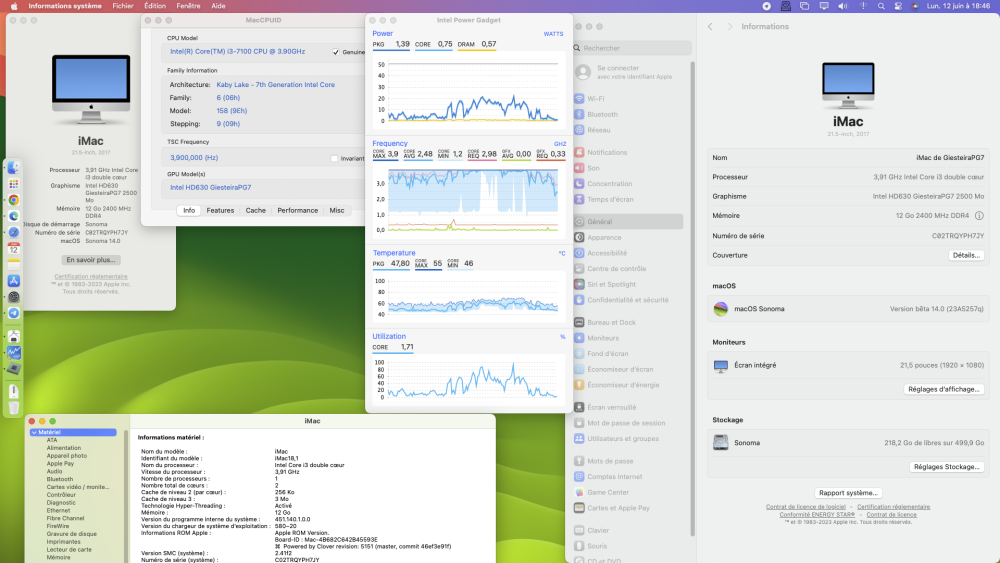Open Réglages Stockage button
1000x563 pixels.
(946, 467)
